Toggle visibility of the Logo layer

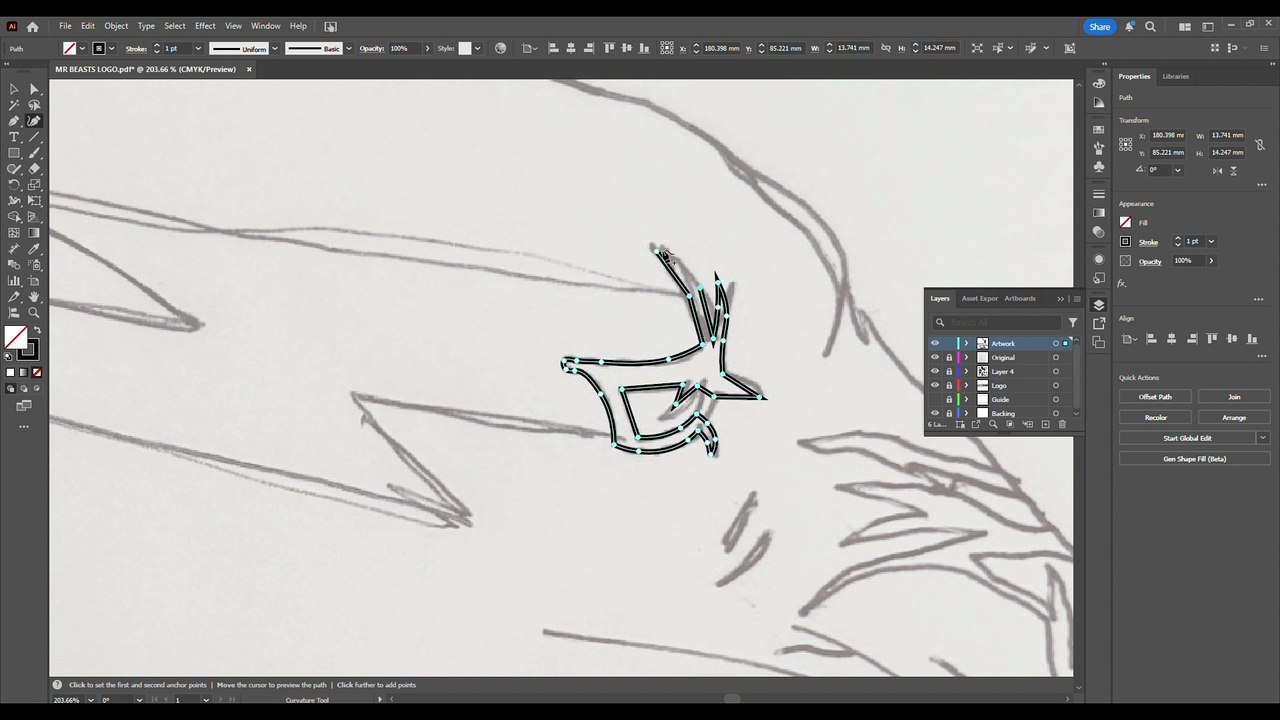[x=935, y=385]
